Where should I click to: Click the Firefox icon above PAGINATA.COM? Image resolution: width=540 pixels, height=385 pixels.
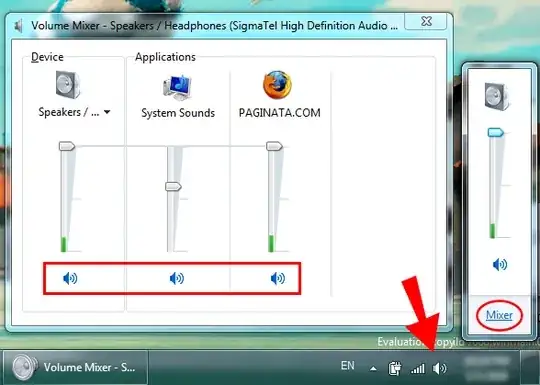point(277,85)
